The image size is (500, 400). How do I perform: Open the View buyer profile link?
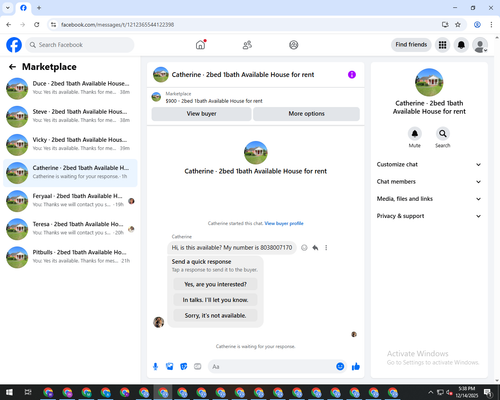click(284, 223)
